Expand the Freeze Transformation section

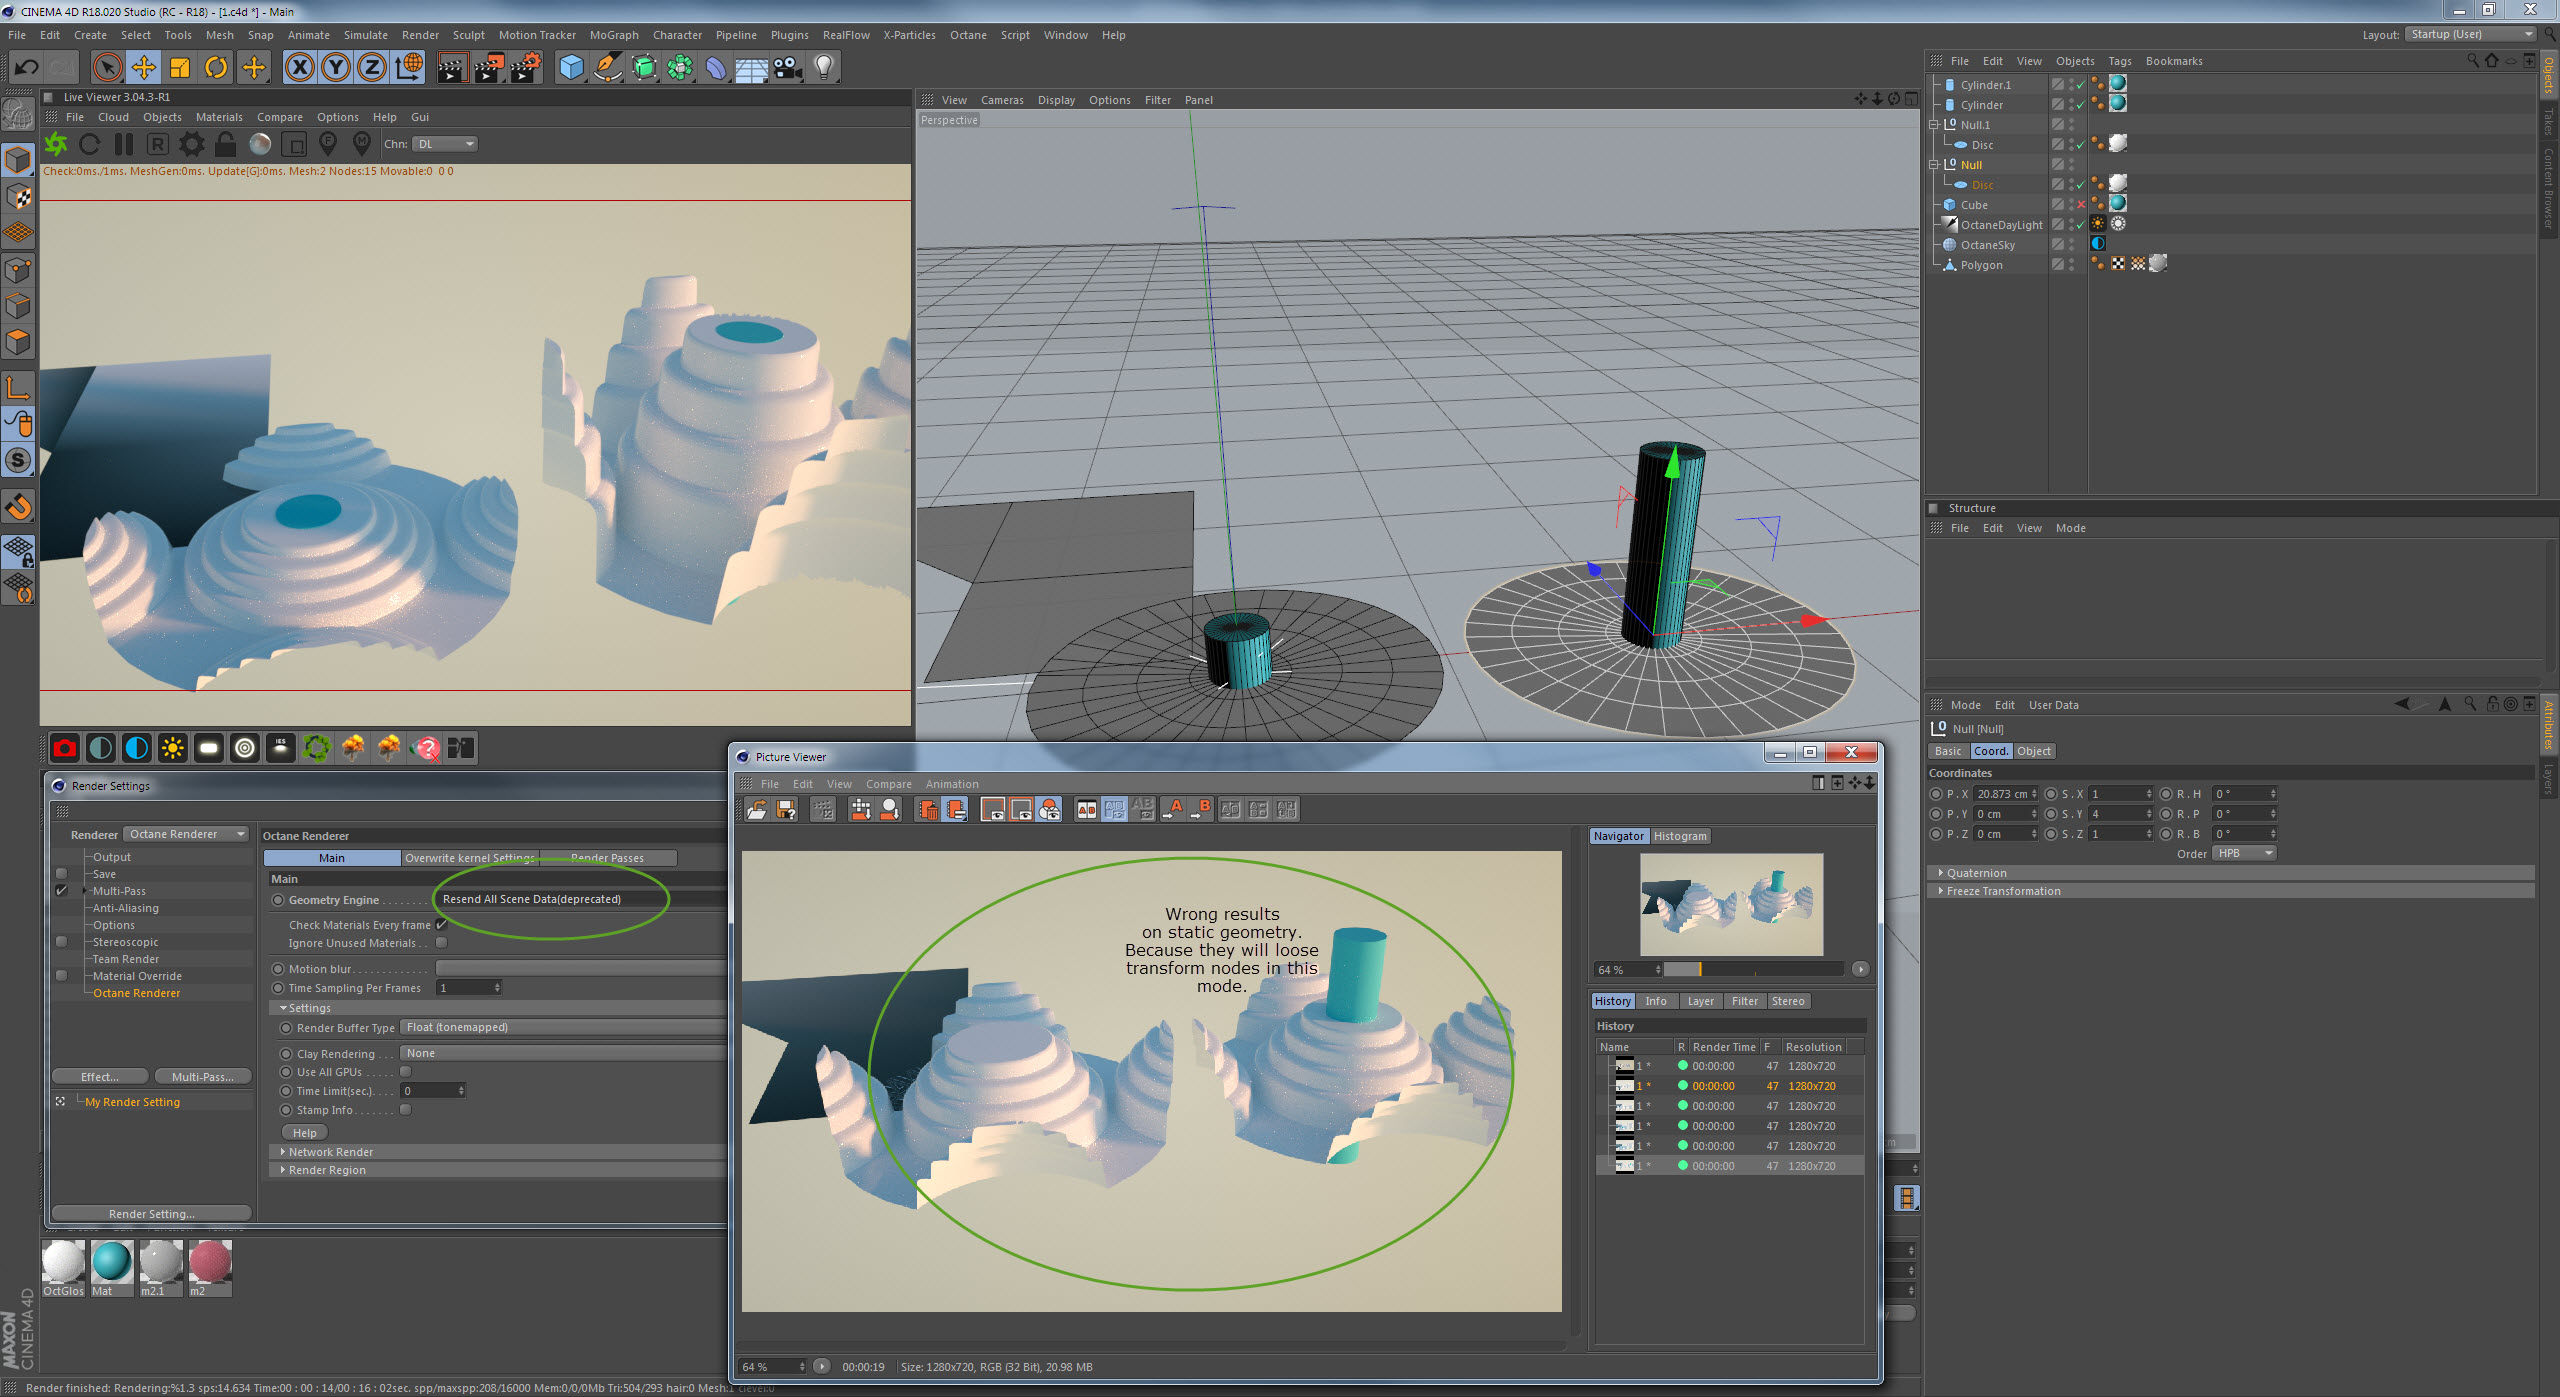pos(2002,891)
